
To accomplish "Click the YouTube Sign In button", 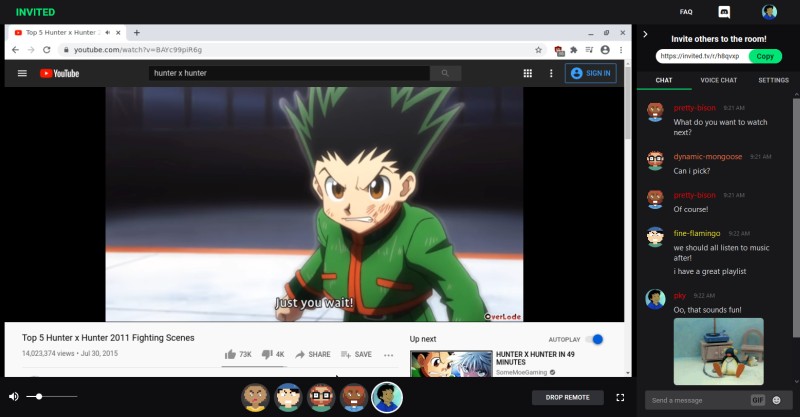I will 590,73.
